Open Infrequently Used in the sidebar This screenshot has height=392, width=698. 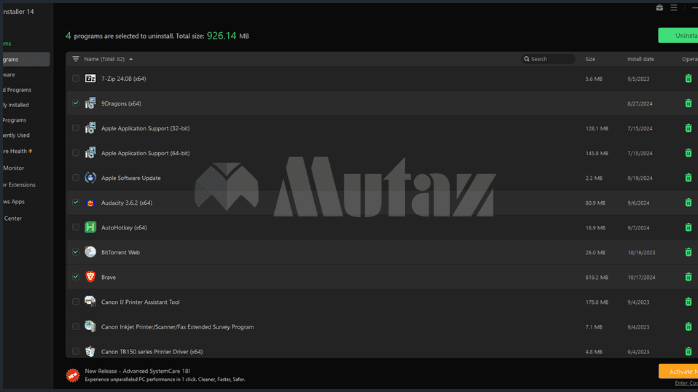(16, 135)
